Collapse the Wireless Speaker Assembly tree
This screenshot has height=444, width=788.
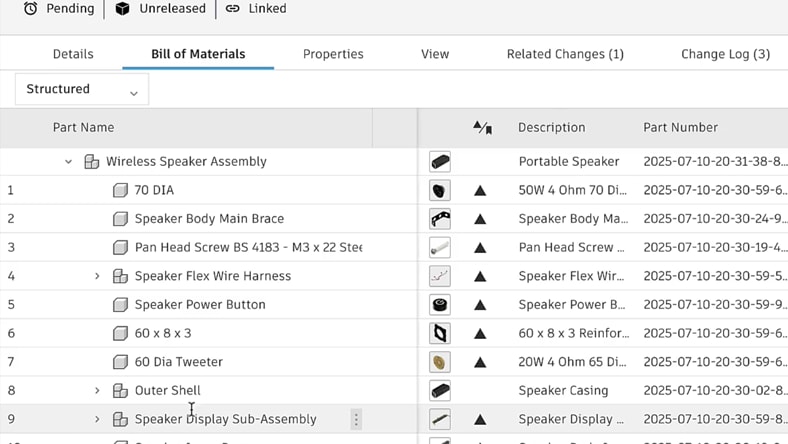click(68, 162)
